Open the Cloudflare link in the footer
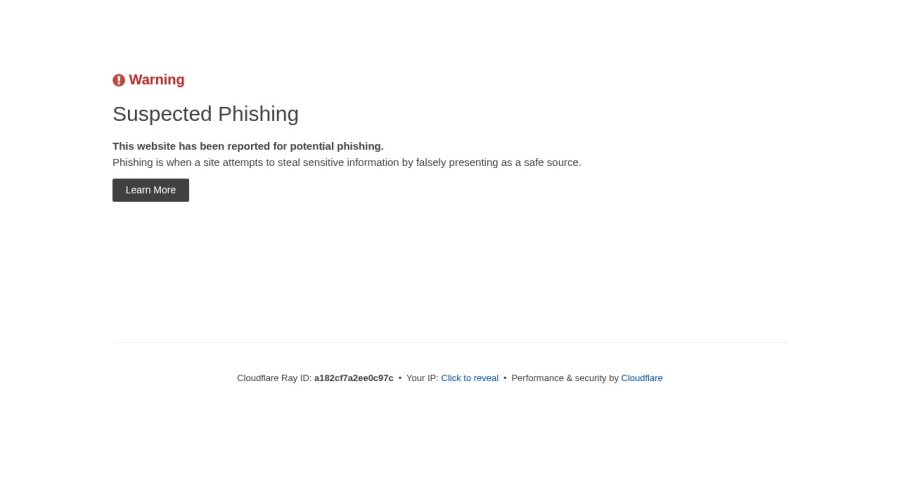900x500 pixels. (642, 378)
